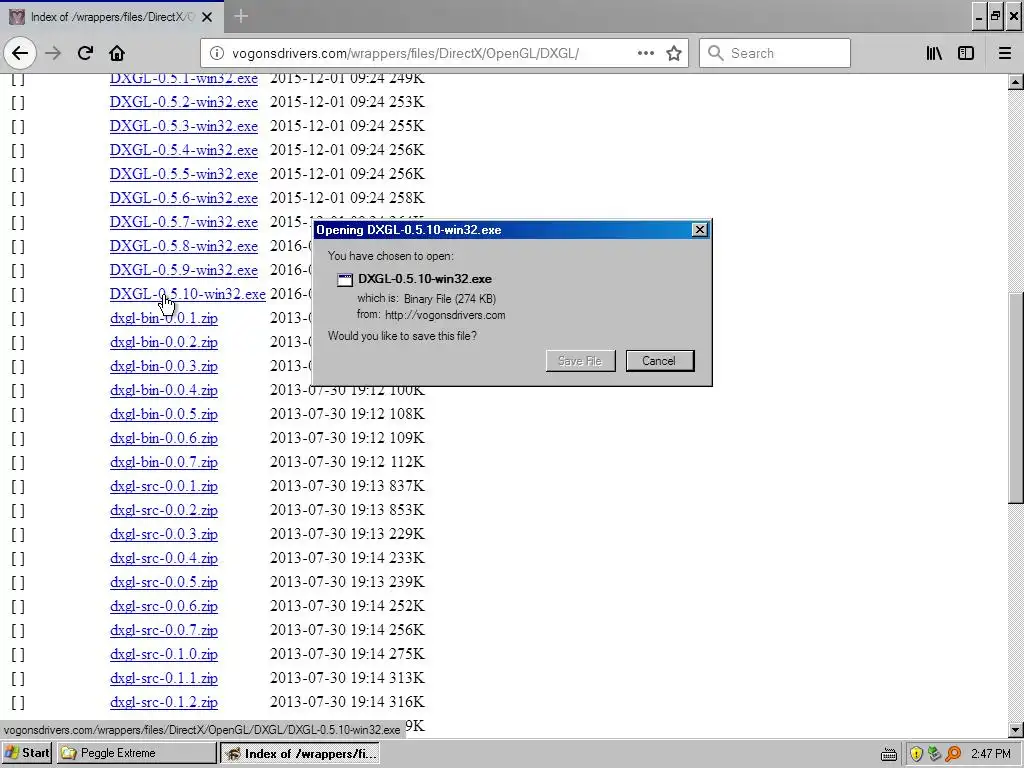Click the vertical scrollbar thumb
Image resolution: width=1024 pixels, height=768 pixels.
[x=1016, y=396]
